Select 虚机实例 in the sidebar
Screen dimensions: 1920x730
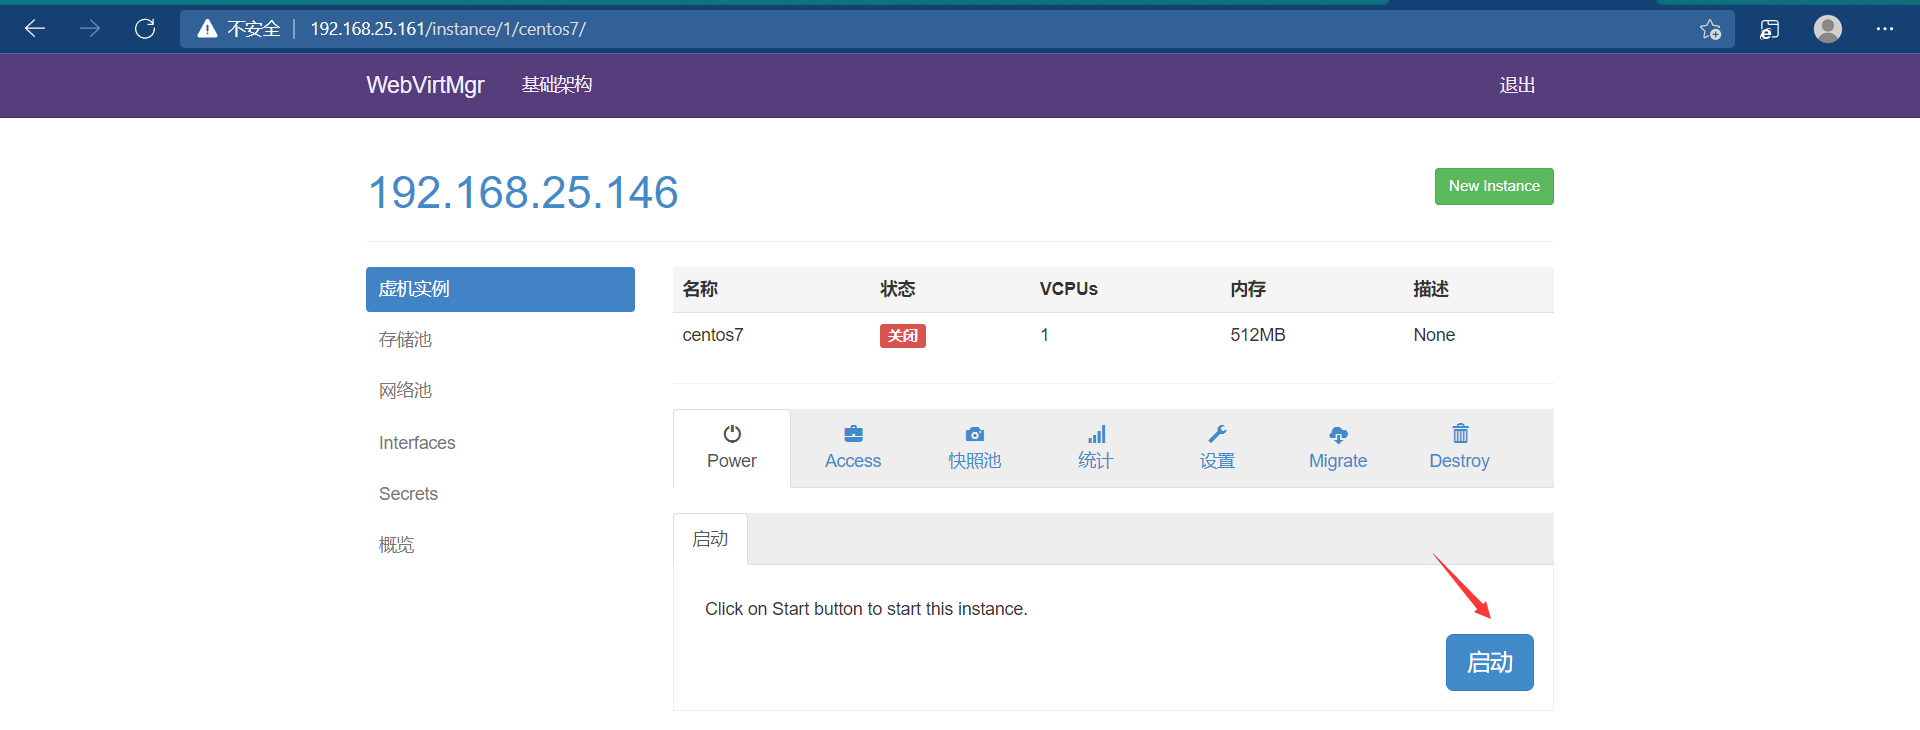[x=500, y=289]
